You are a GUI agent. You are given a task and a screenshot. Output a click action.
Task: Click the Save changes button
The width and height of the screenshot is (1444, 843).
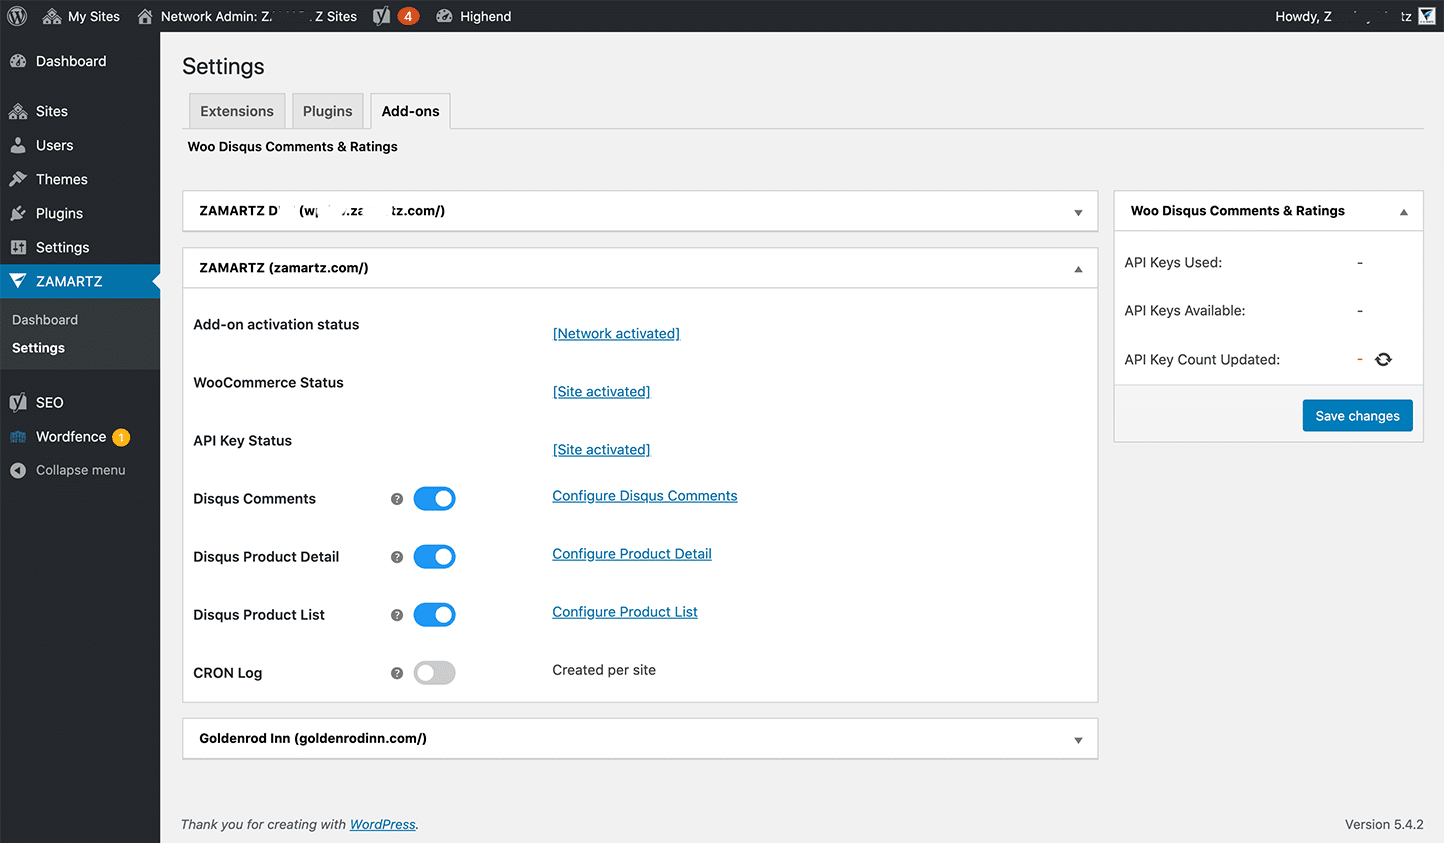pos(1357,415)
